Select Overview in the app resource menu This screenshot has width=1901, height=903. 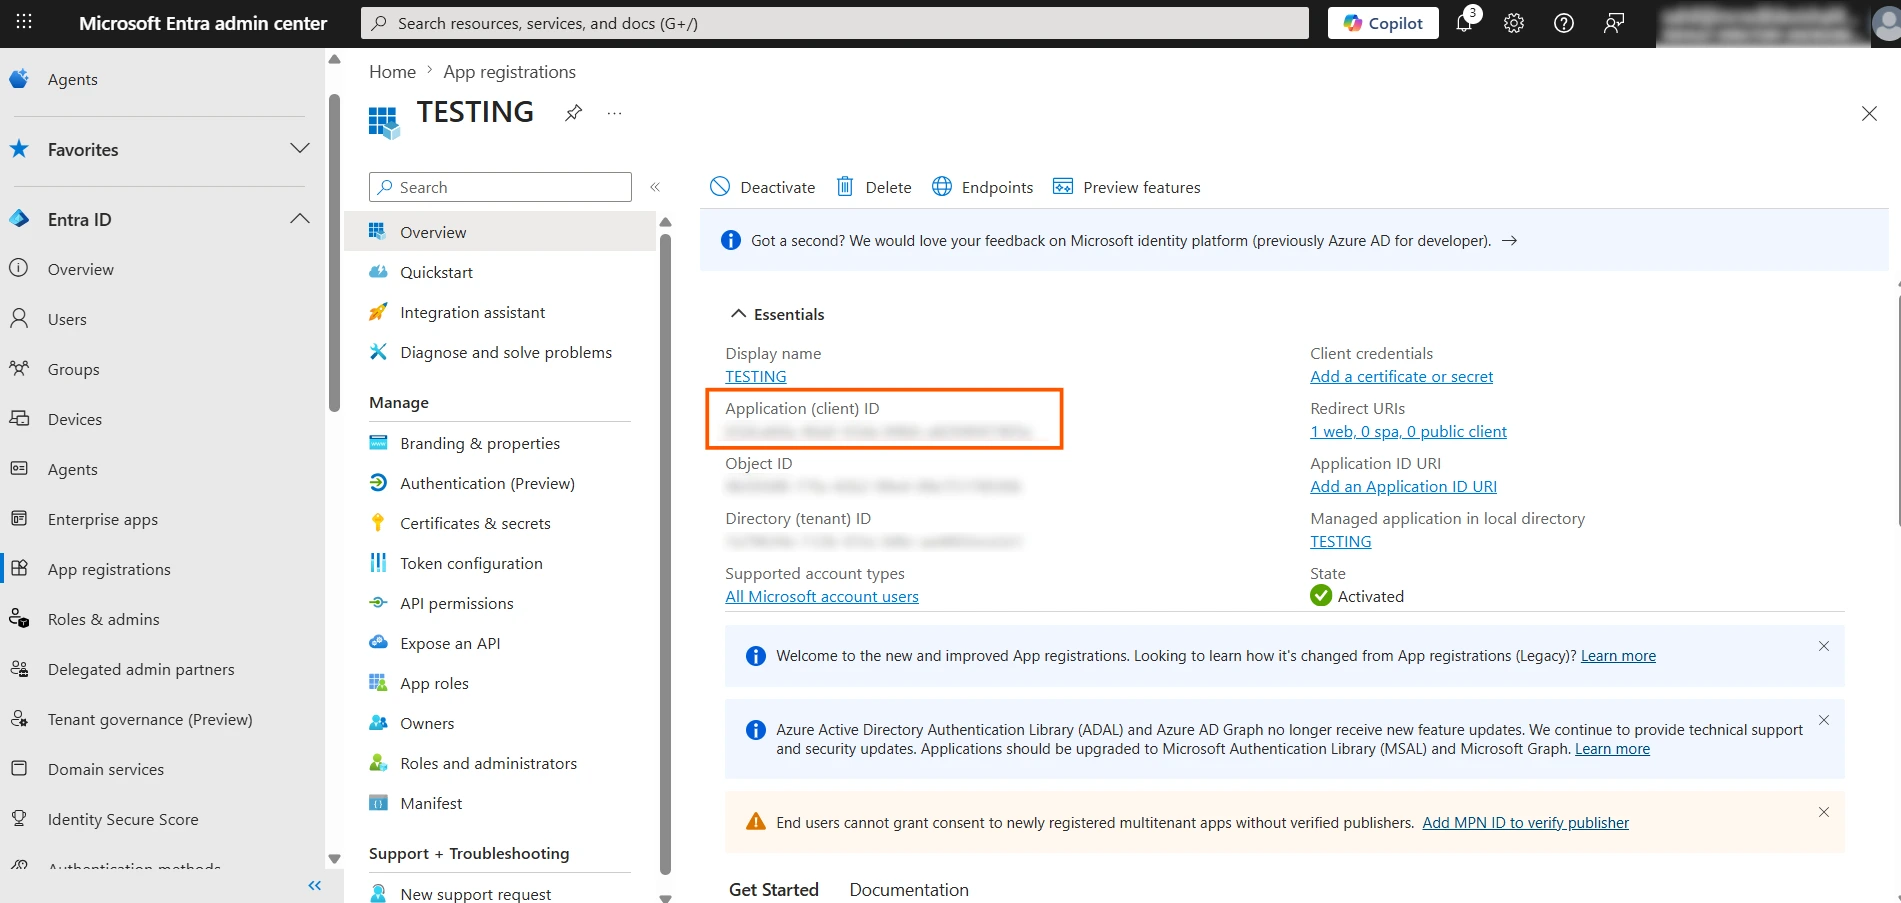500,232
